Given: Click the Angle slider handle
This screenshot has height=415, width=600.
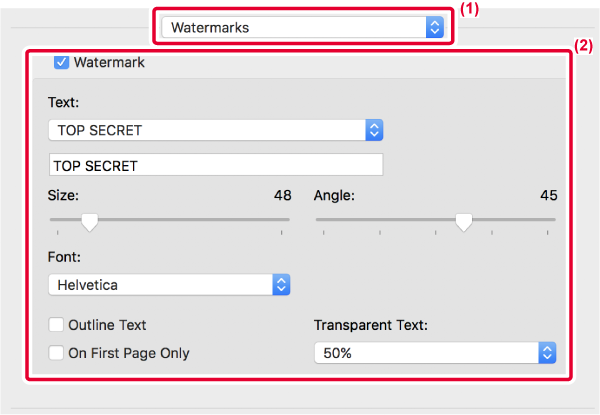Looking at the screenshot, I should 463,222.
